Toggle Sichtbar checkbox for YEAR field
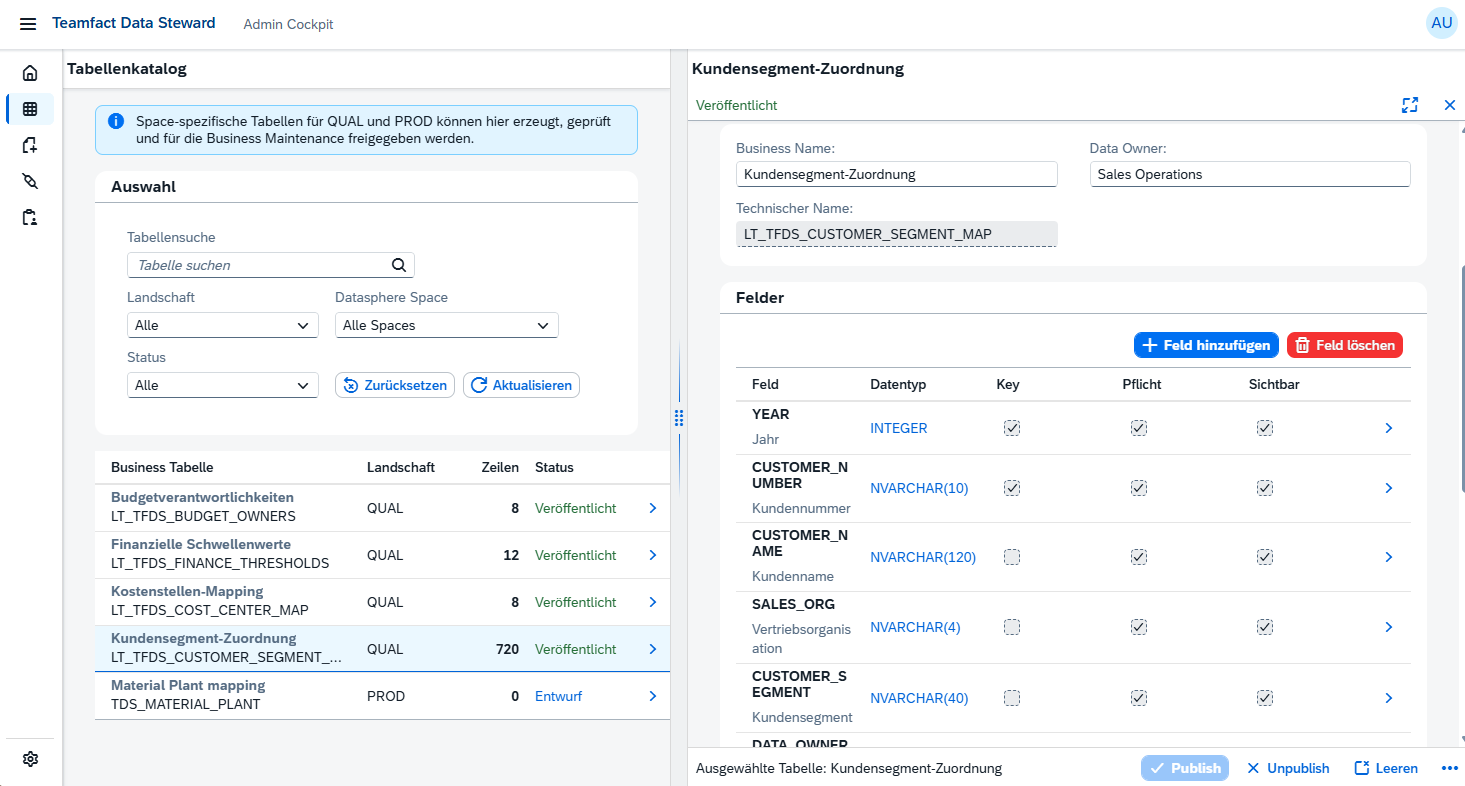 point(1264,428)
